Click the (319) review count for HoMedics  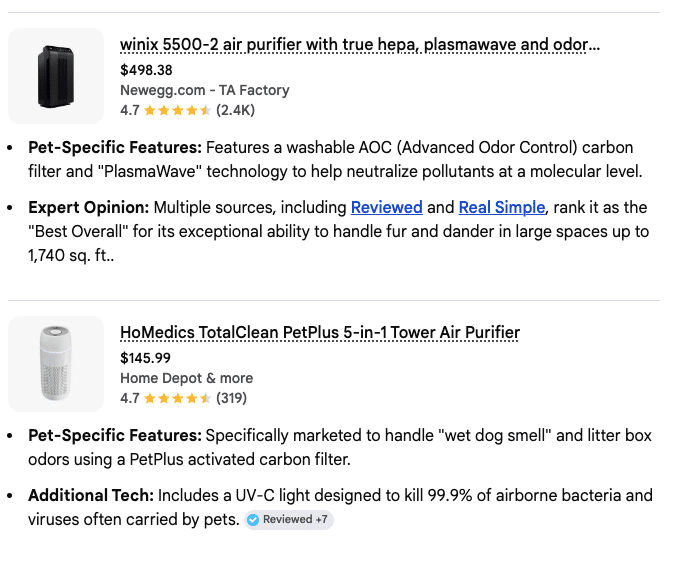(231, 398)
